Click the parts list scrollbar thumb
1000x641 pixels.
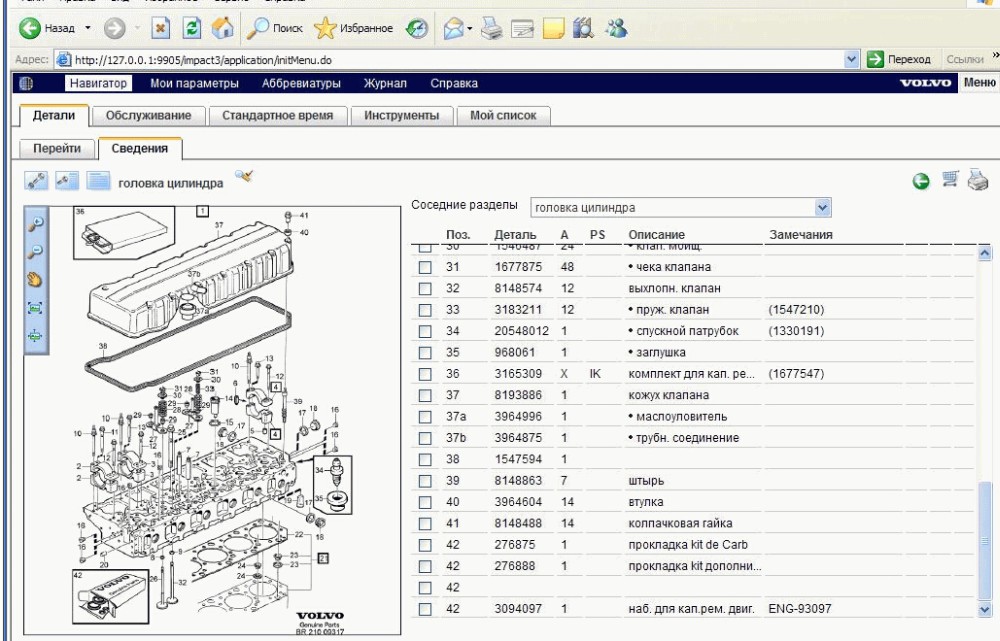pyautogui.click(x=985, y=541)
